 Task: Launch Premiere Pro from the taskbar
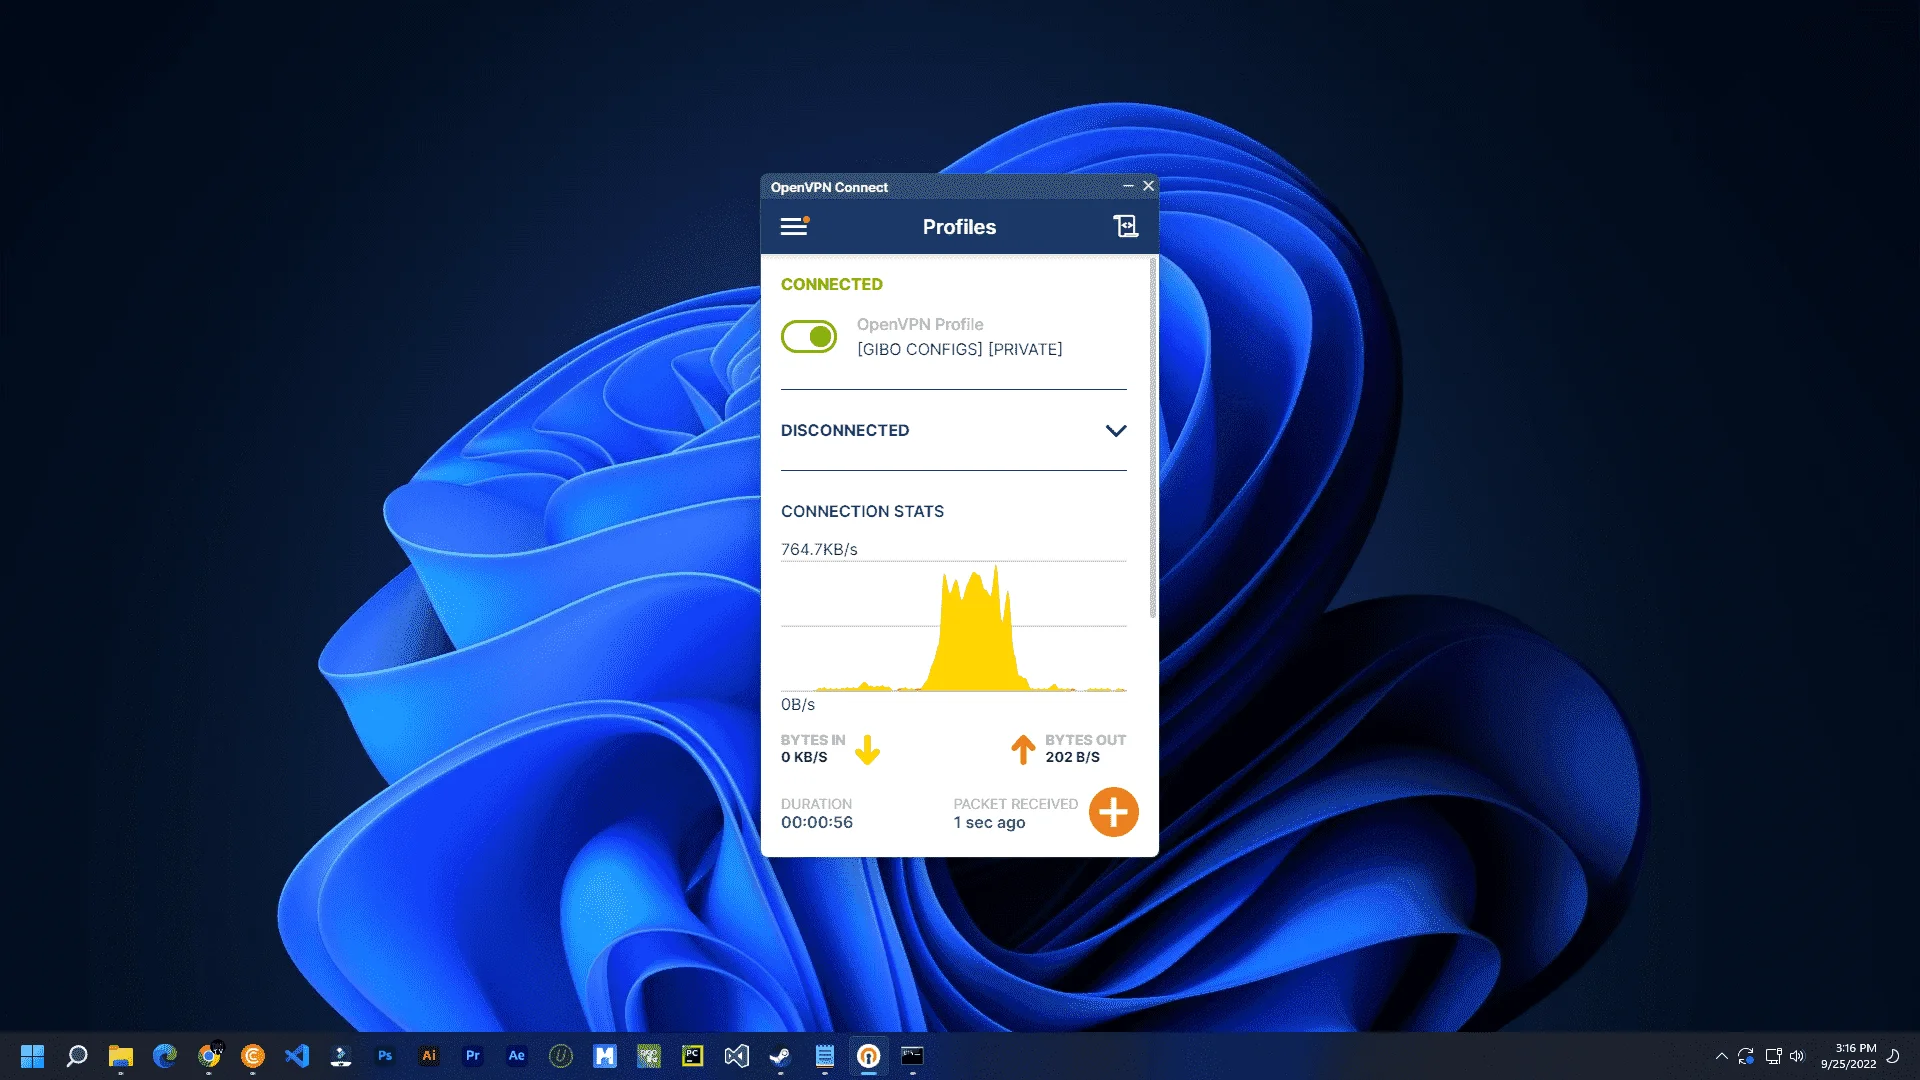click(x=473, y=1056)
